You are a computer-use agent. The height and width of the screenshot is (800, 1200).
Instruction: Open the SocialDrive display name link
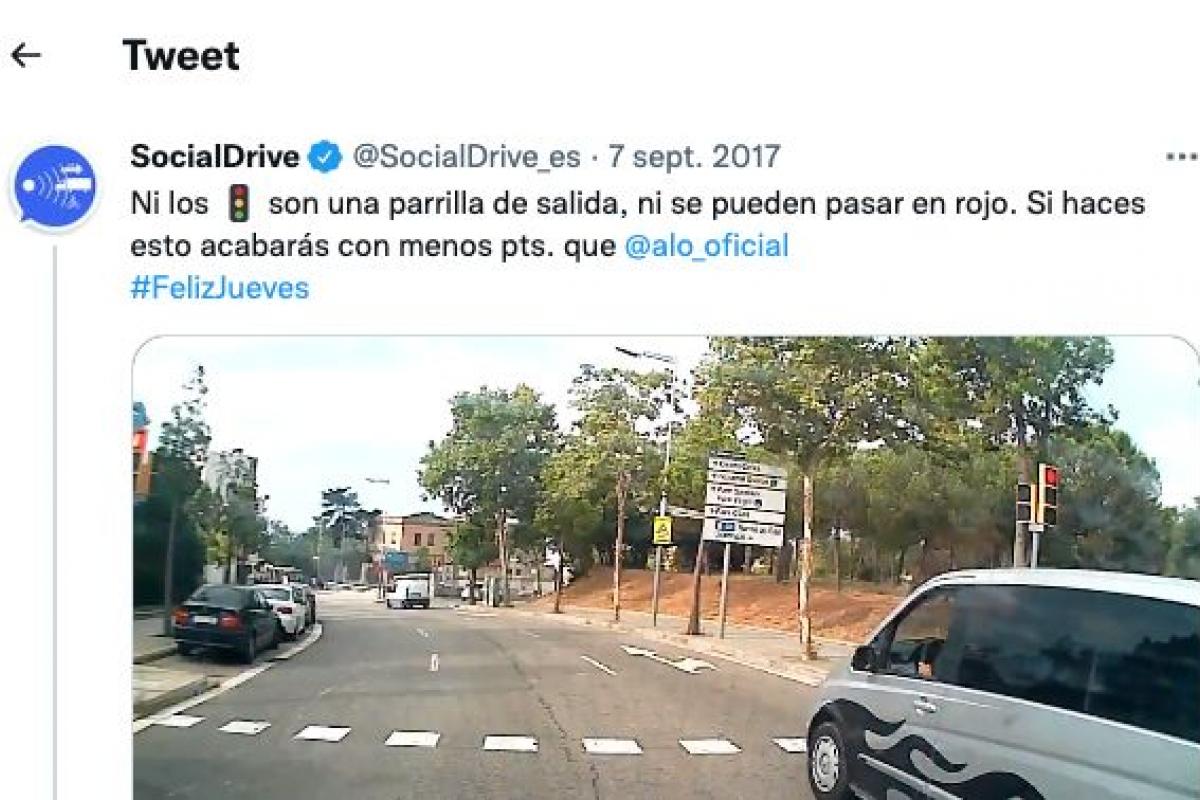(x=215, y=157)
